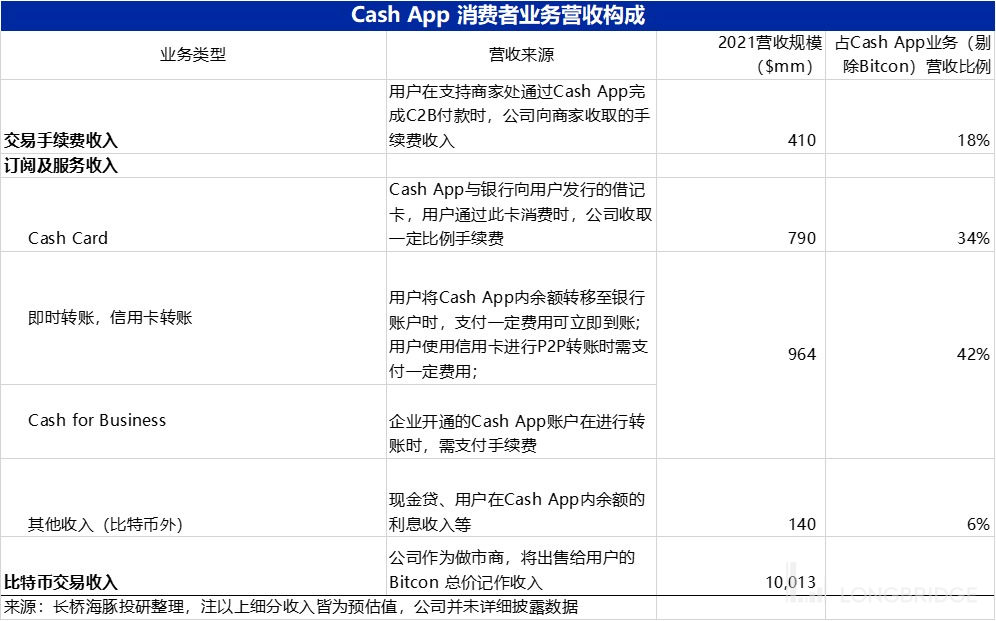Viewport: 996px width, 621px height.
Task: Select the 业务类型 column header
Action: 193,55
